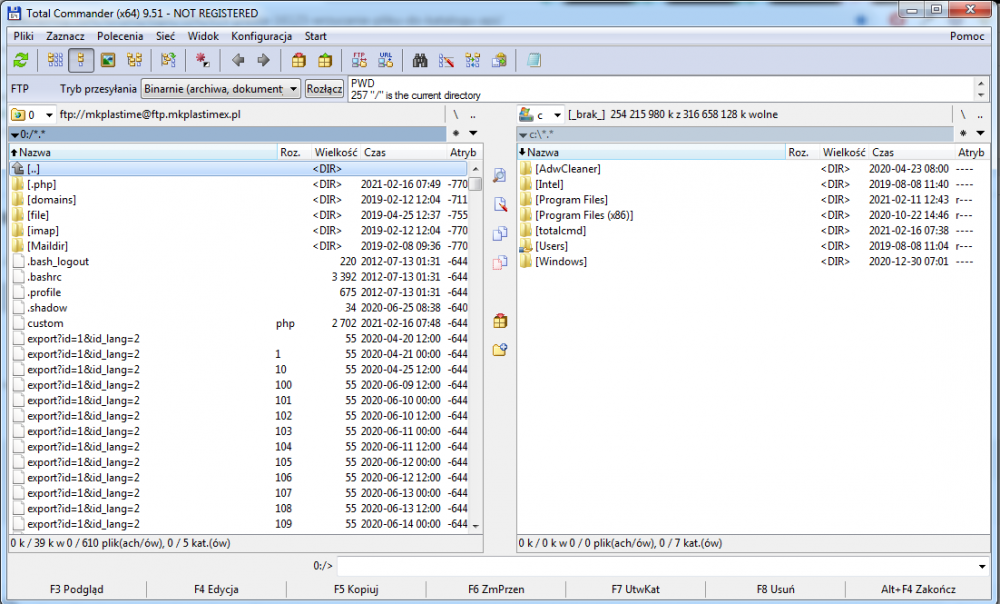
Task: Click the copy names to clipboard icon
Action: 499,61
